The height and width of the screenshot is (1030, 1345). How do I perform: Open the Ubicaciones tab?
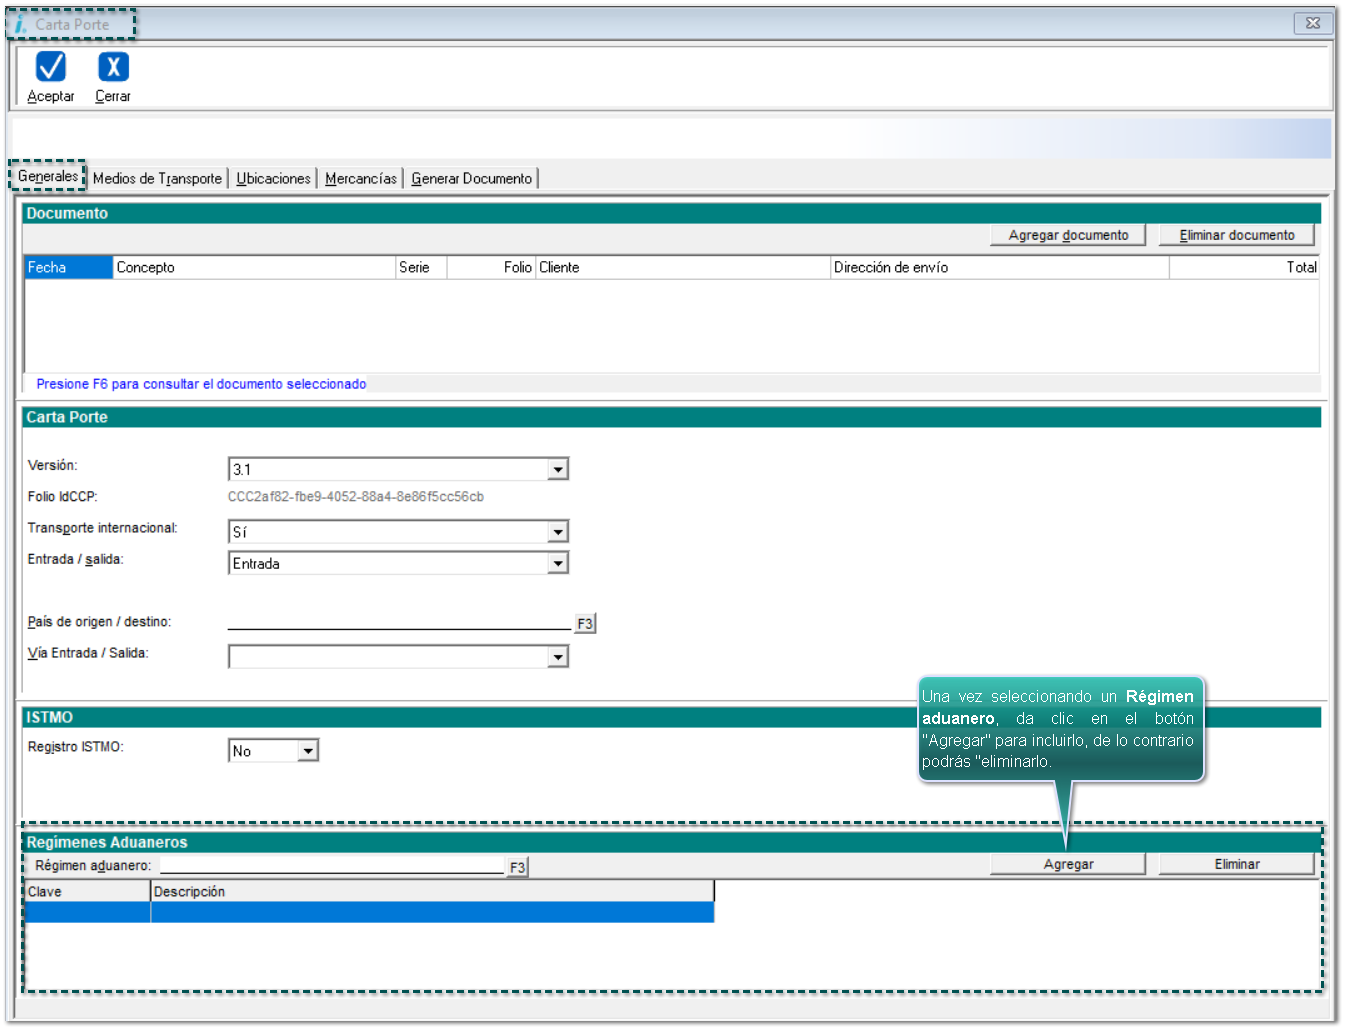pos(273,179)
